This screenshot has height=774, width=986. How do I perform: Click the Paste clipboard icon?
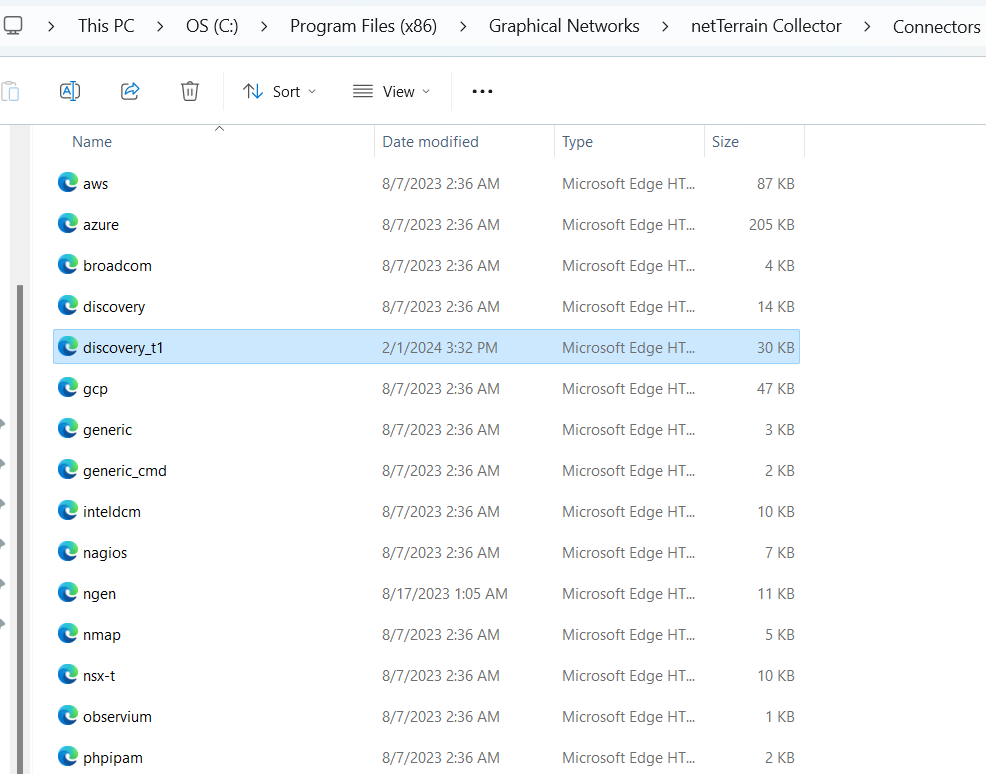(10, 91)
